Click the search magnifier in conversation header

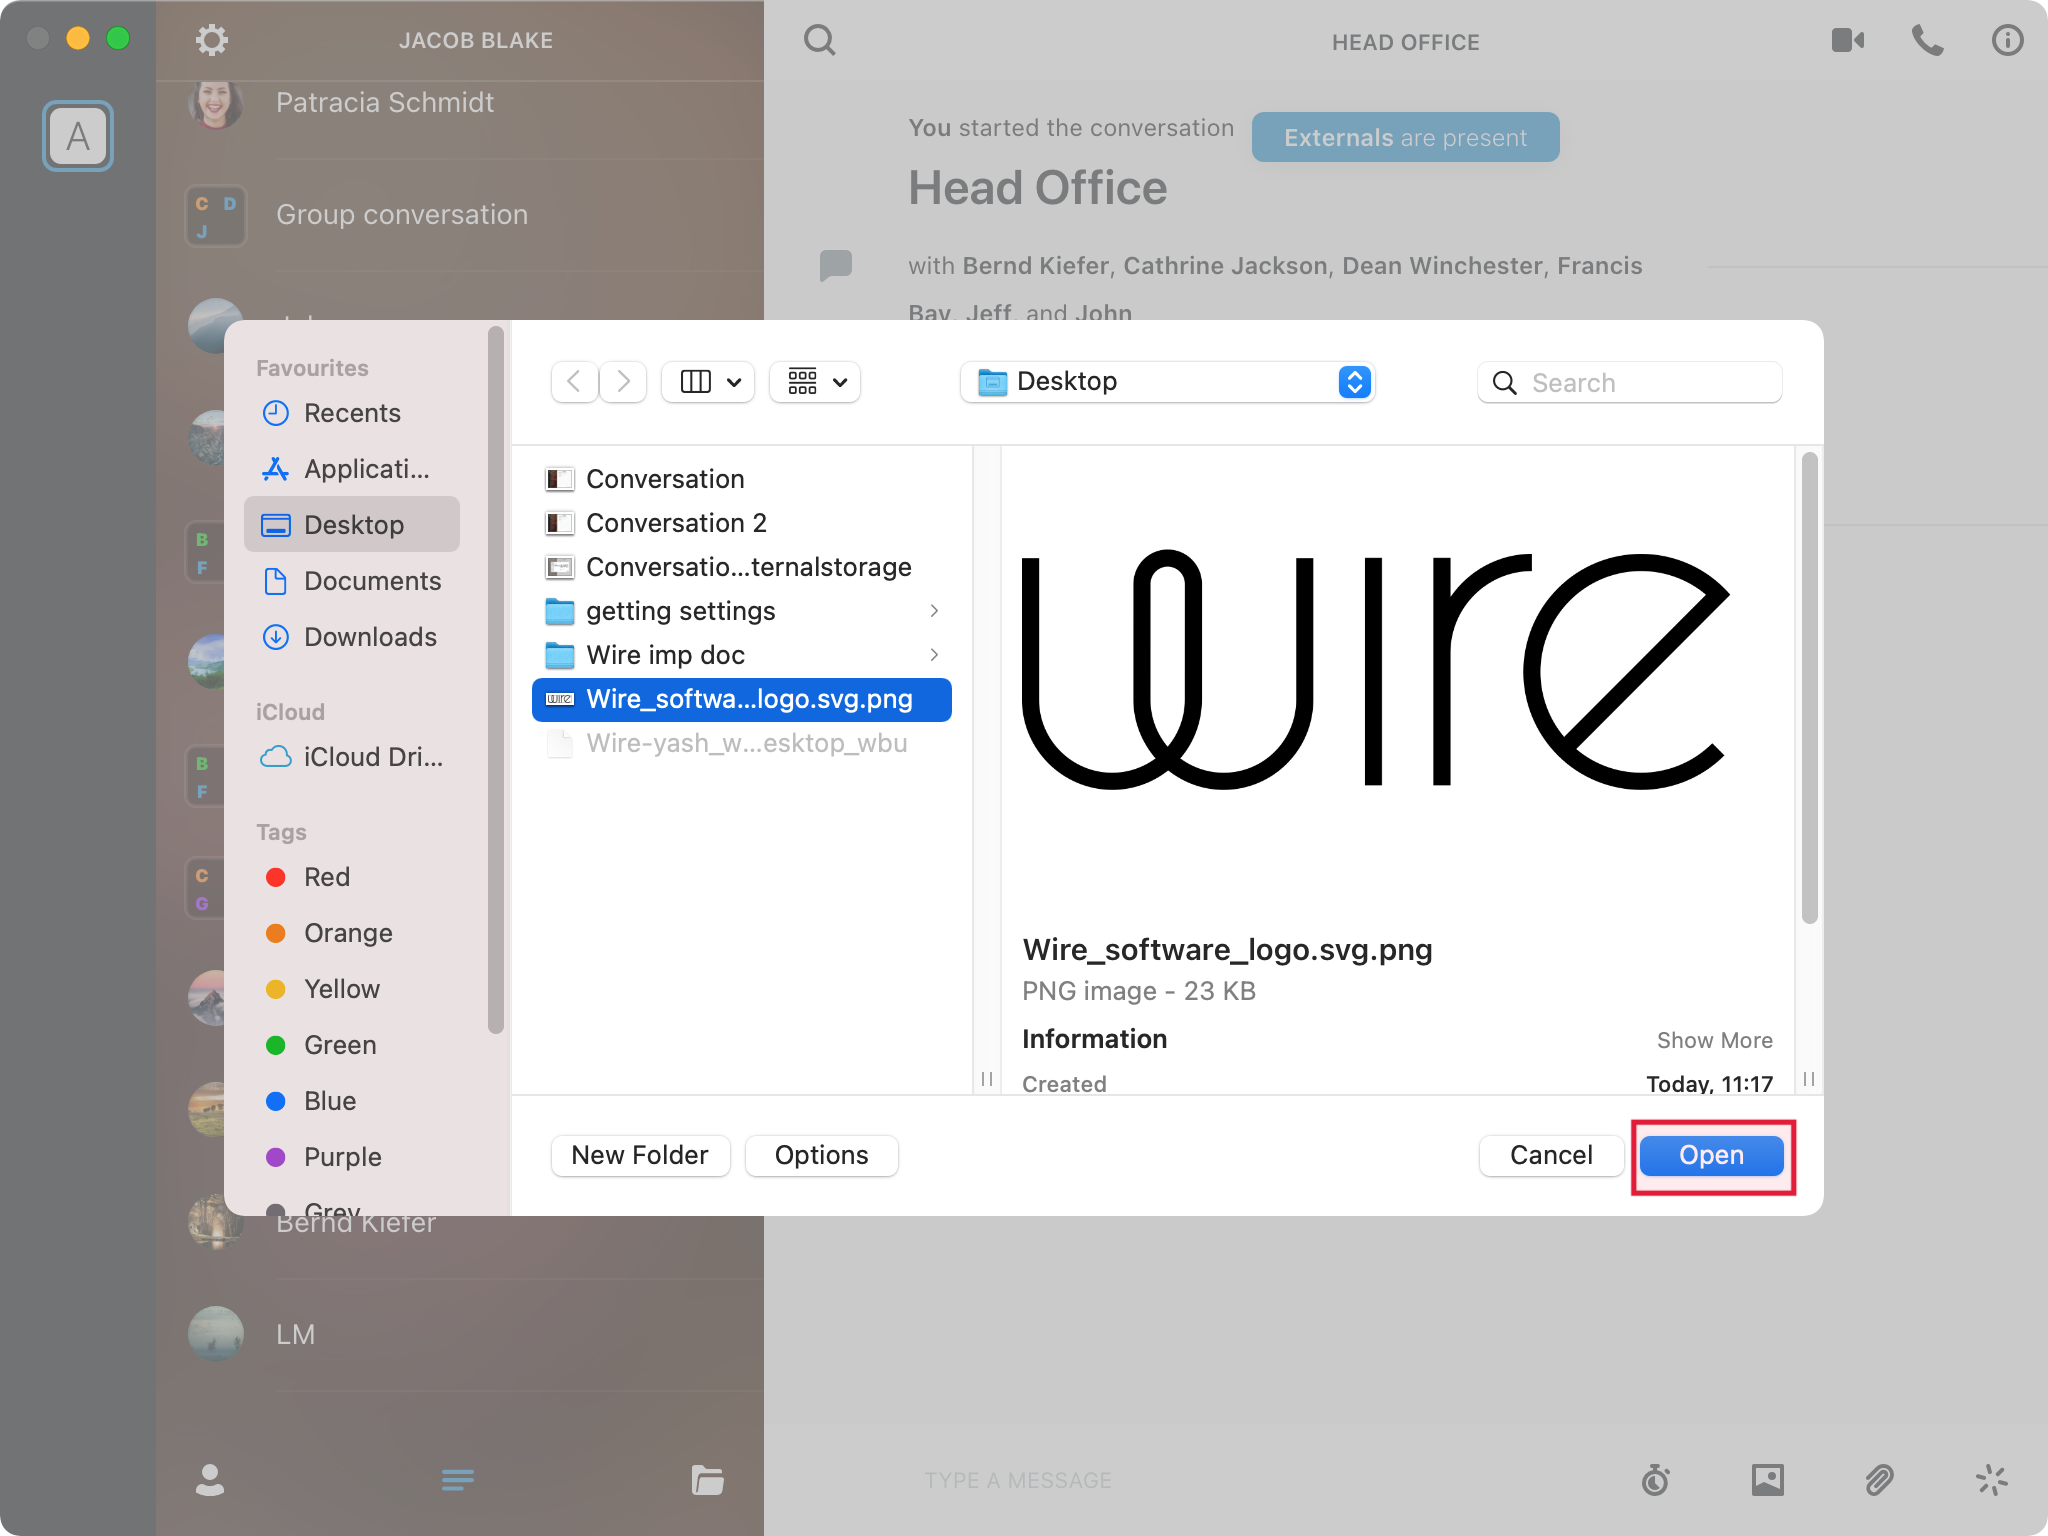click(819, 40)
